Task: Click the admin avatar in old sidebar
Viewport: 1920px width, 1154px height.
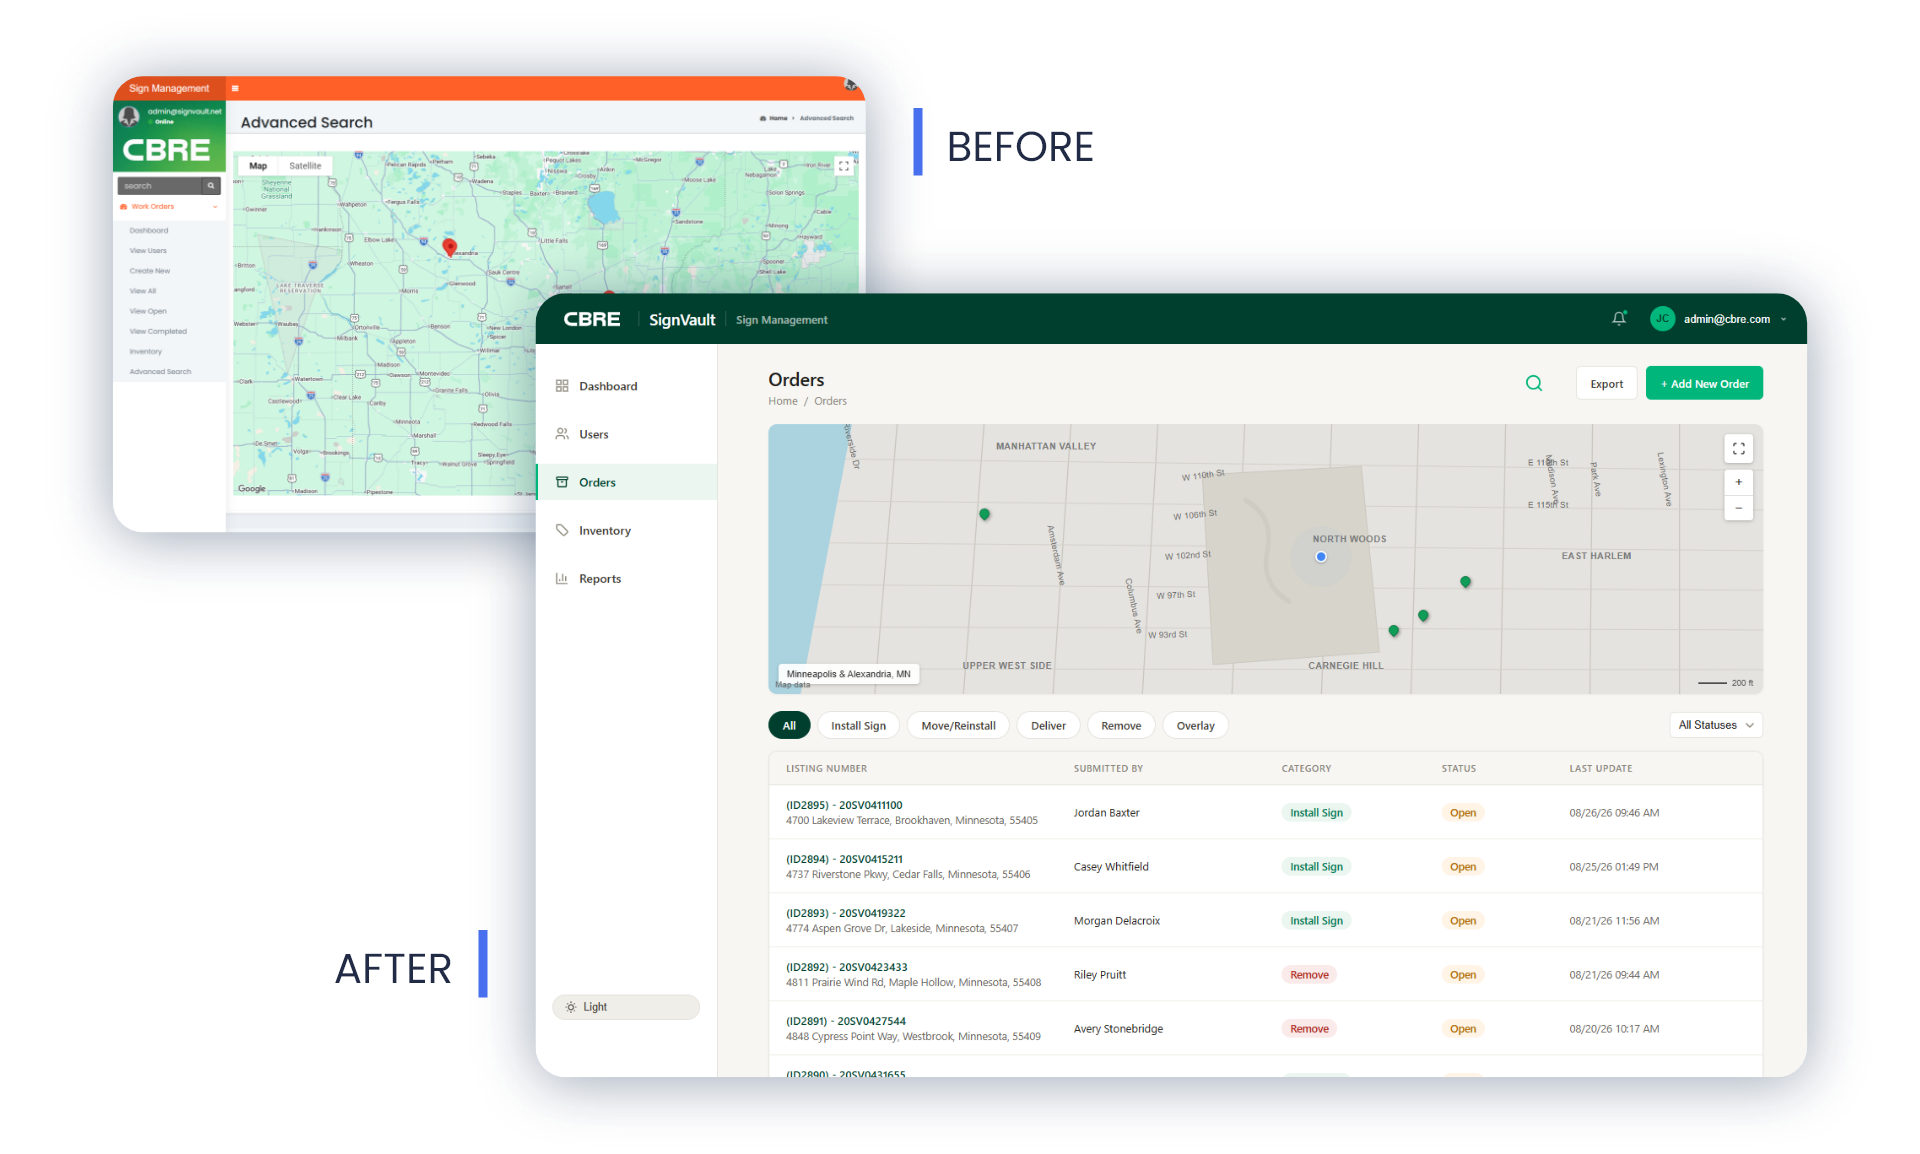Action: click(x=129, y=116)
